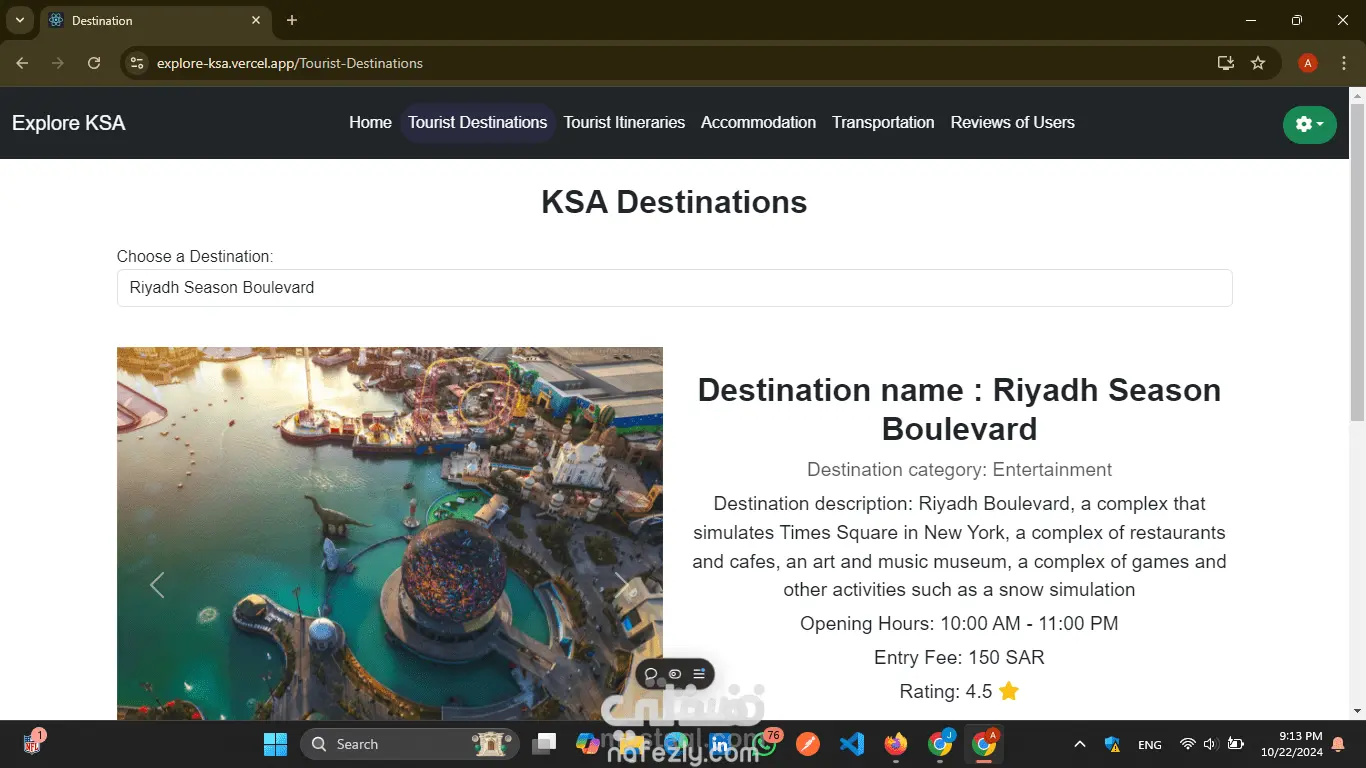
Task: Open Visual Studio Code from taskbar
Action: point(852,744)
